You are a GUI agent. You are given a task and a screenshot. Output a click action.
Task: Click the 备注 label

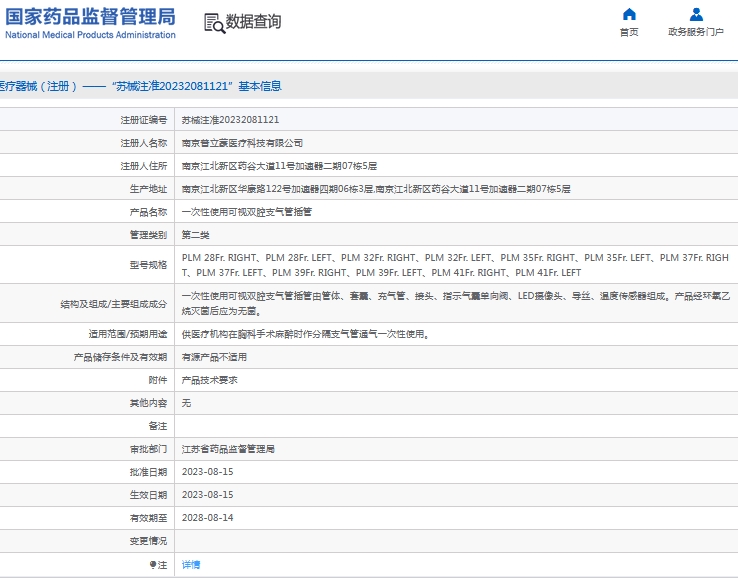[158, 426]
